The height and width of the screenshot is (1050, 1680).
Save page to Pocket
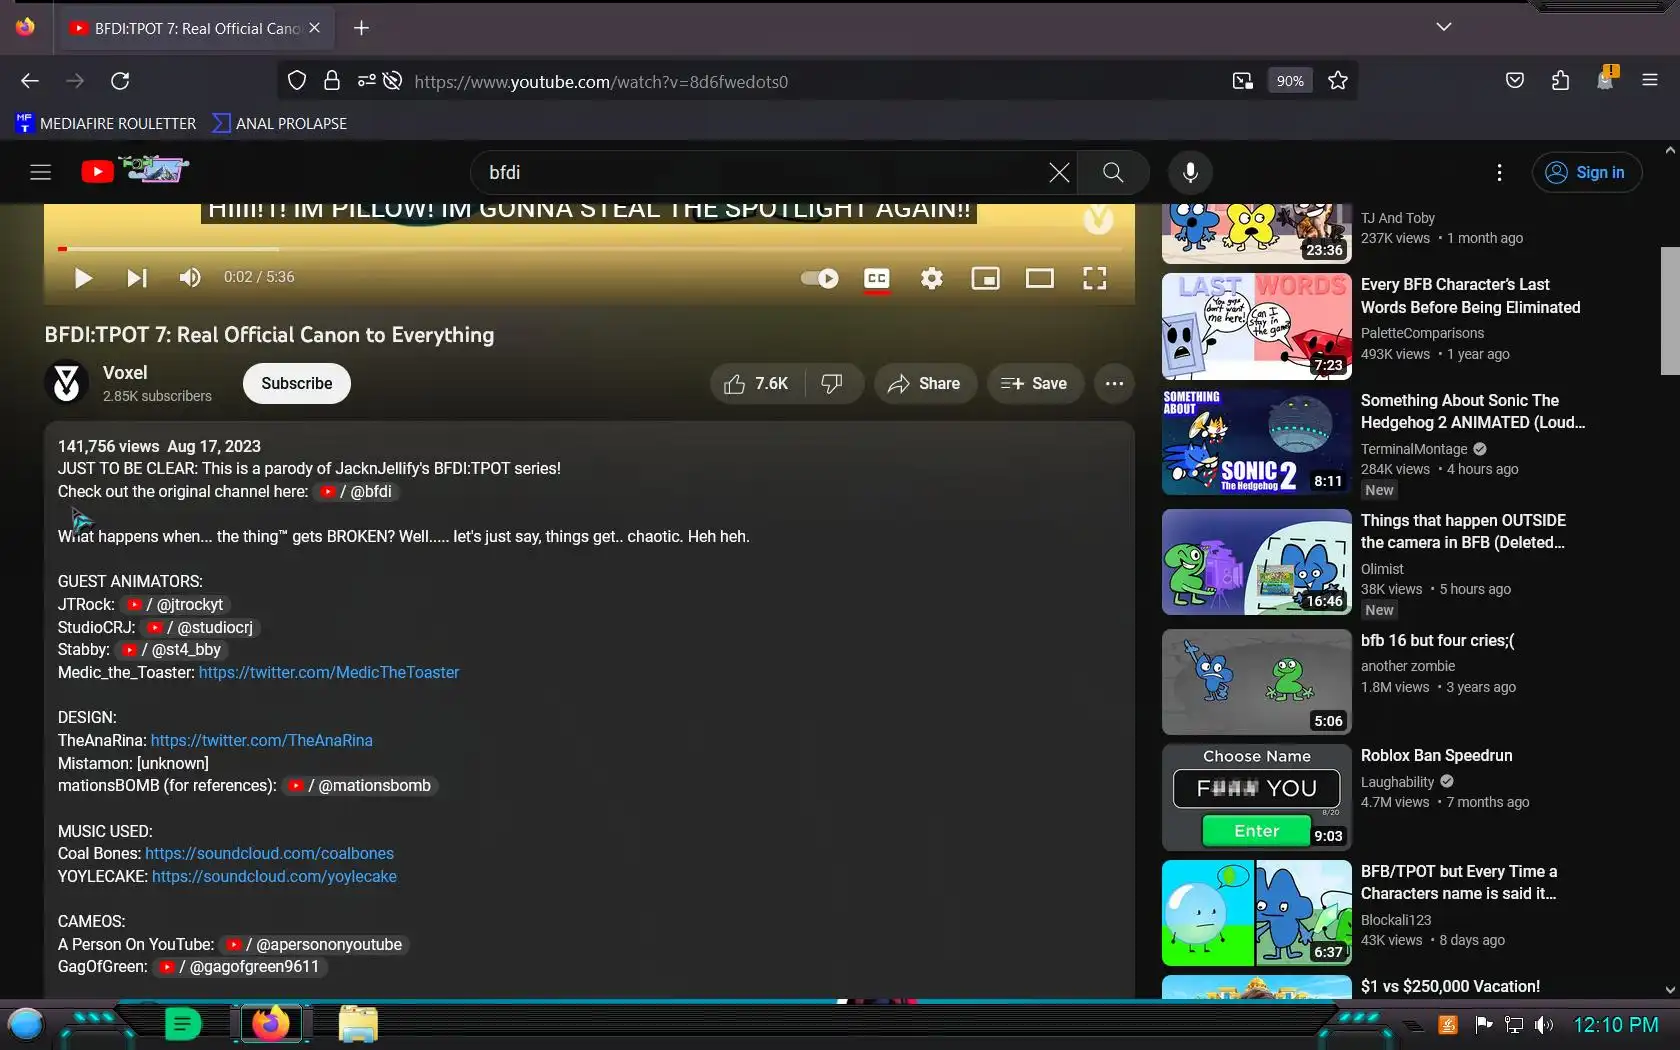(1515, 81)
